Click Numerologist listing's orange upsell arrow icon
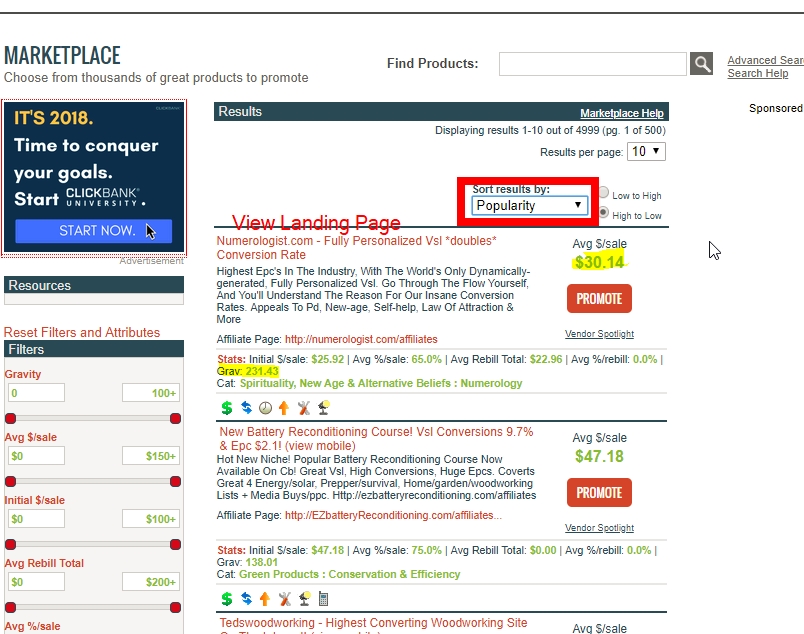This screenshot has width=804, height=634. (284, 407)
